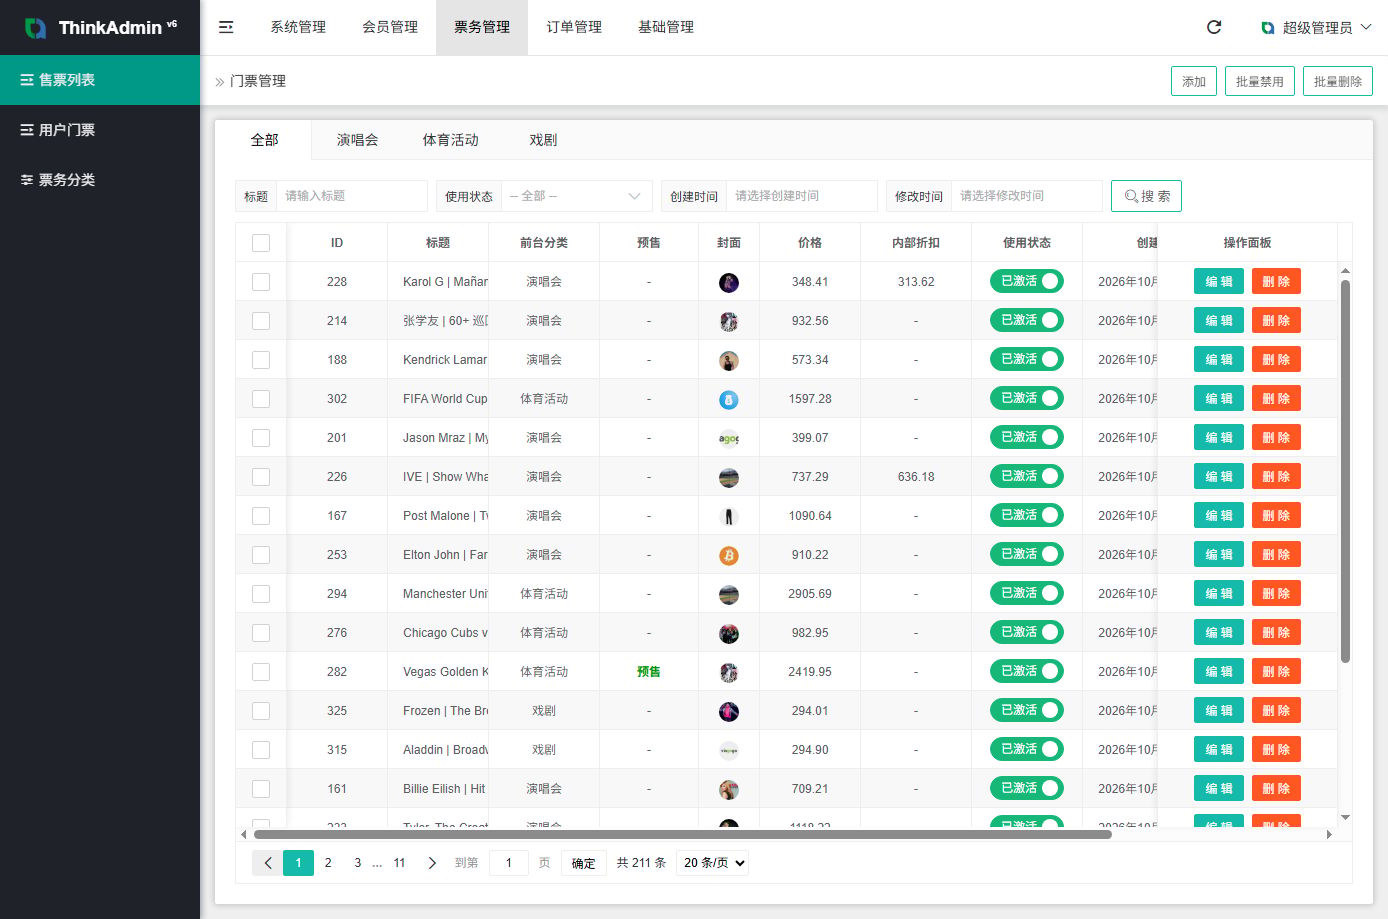This screenshot has height=919, width=1388.
Task: Click the page number jump input
Action: [x=509, y=863]
